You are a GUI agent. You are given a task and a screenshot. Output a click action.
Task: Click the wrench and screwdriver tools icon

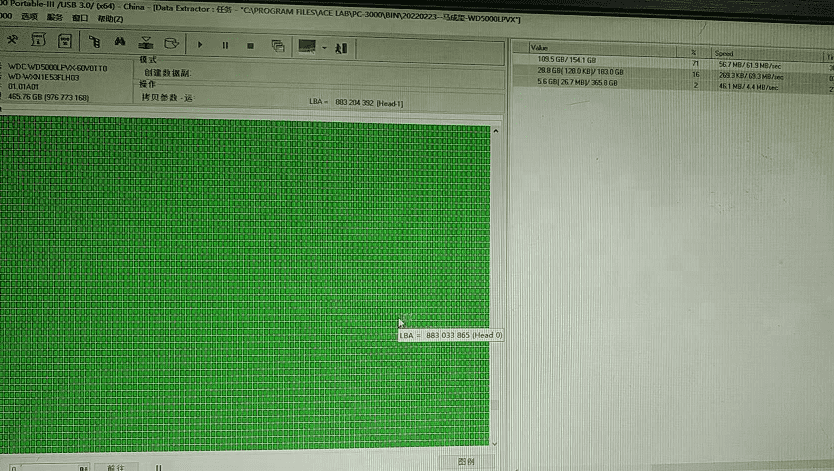[13, 42]
